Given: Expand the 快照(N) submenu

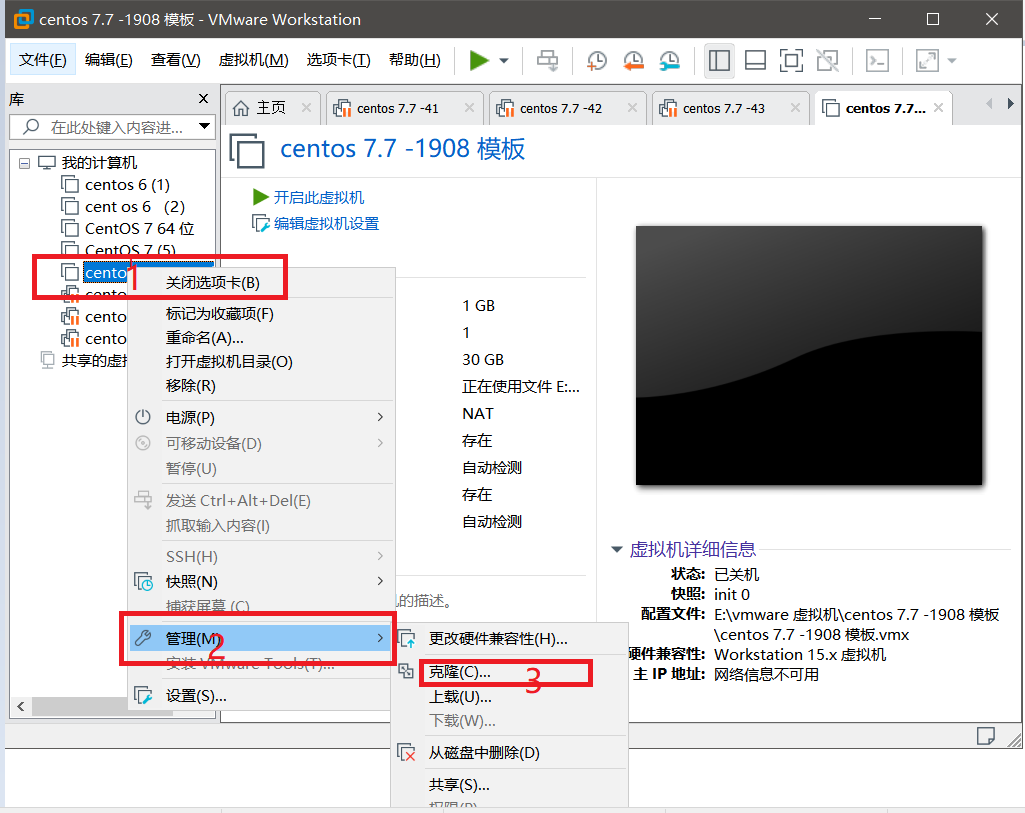Looking at the screenshot, I should (x=261, y=582).
